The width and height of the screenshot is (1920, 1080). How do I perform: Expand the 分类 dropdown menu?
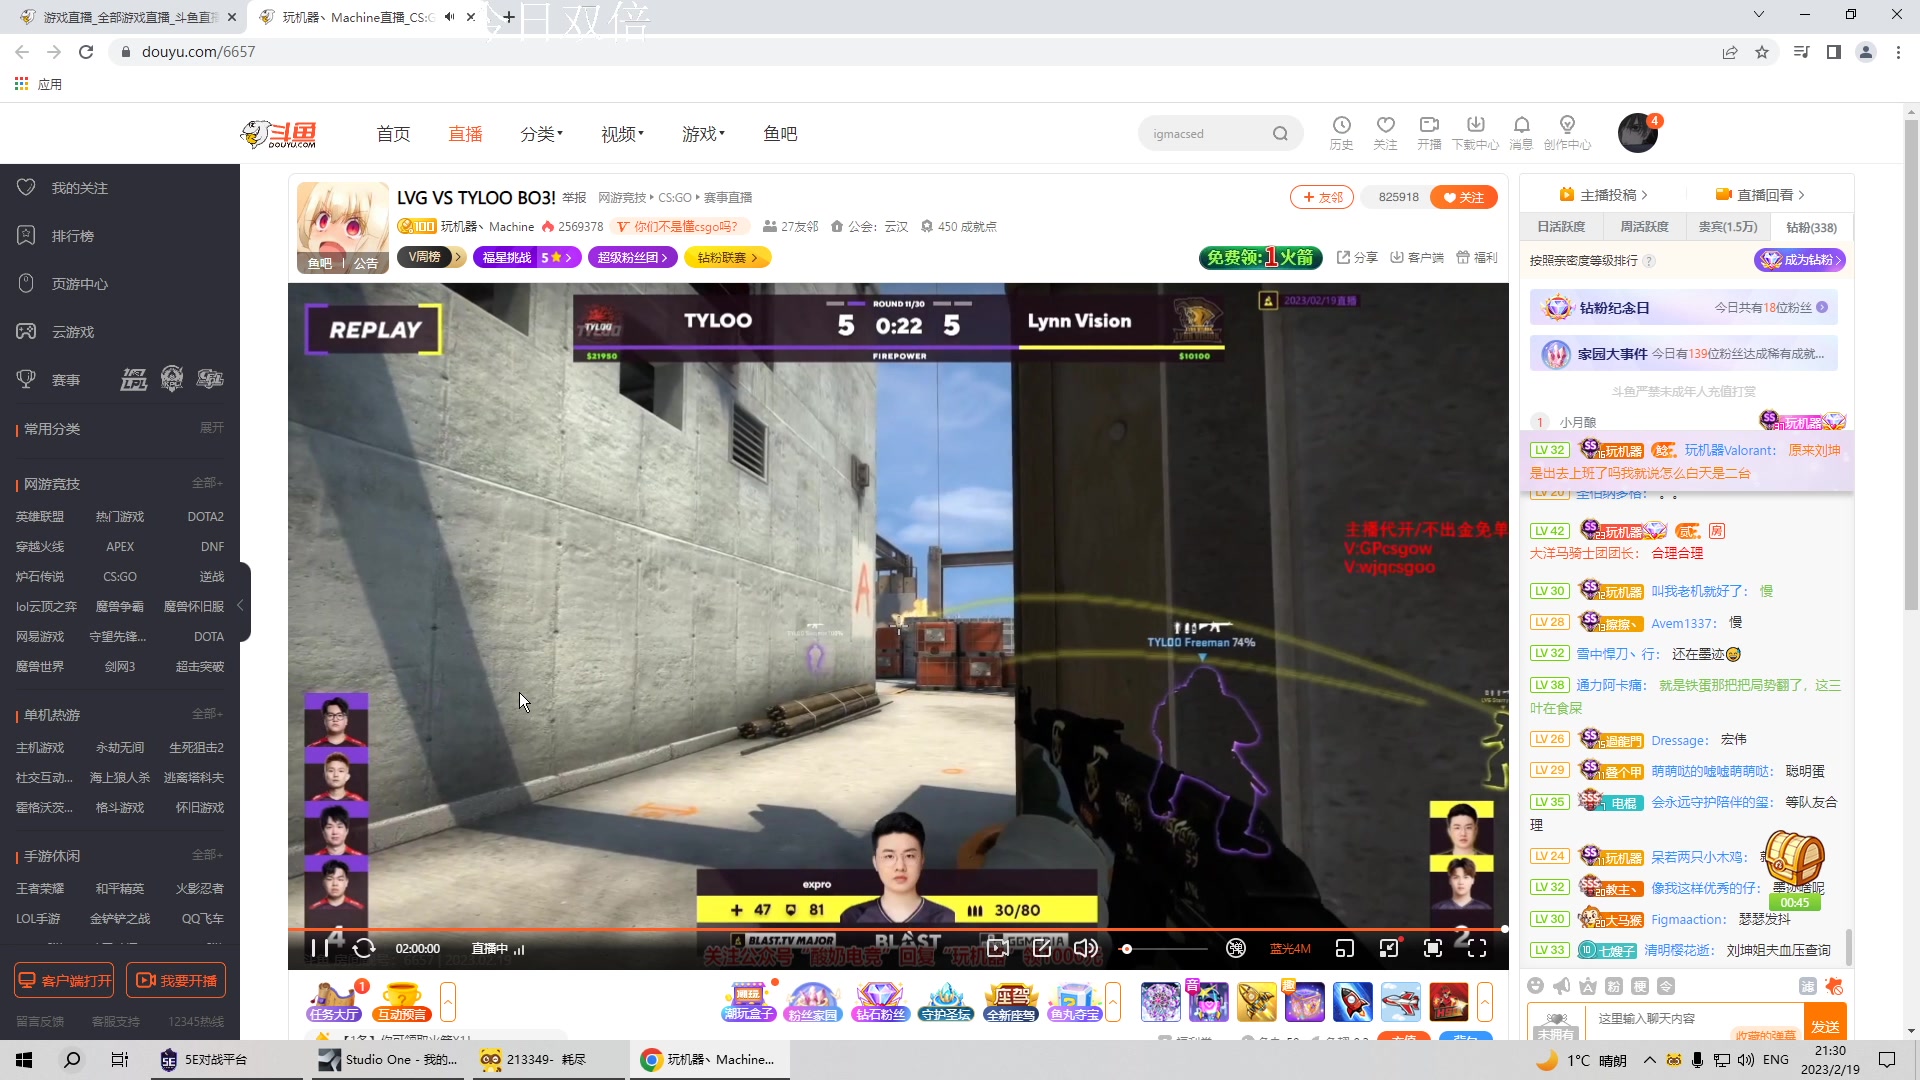coord(541,134)
